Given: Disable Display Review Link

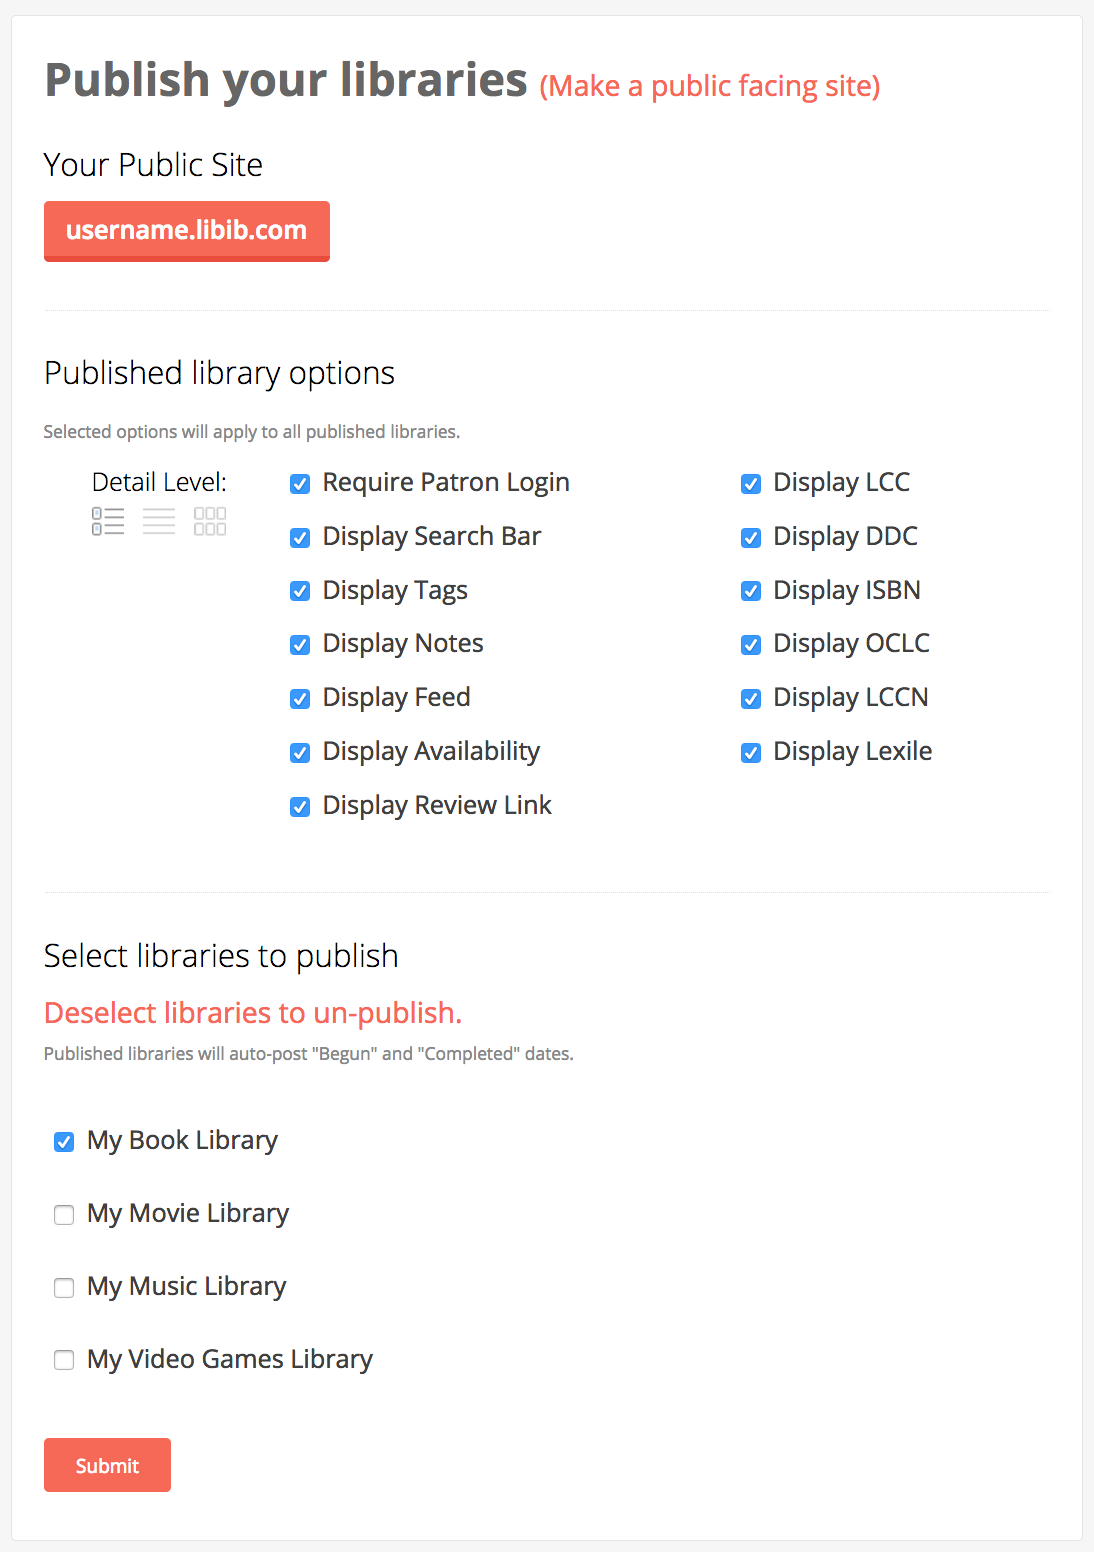Looking at the screenshot, I should pos(300,807).
